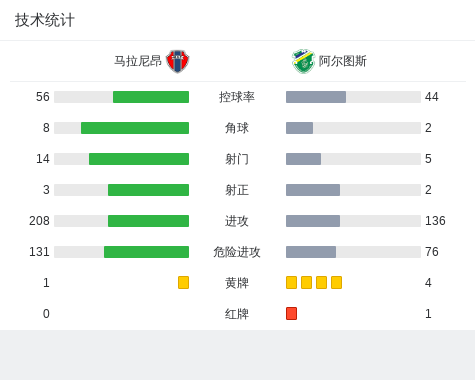The width and height of the screenshot is (475, 380).
Task: Click the green 角球 bar showing 8
Action: [135, 128]
